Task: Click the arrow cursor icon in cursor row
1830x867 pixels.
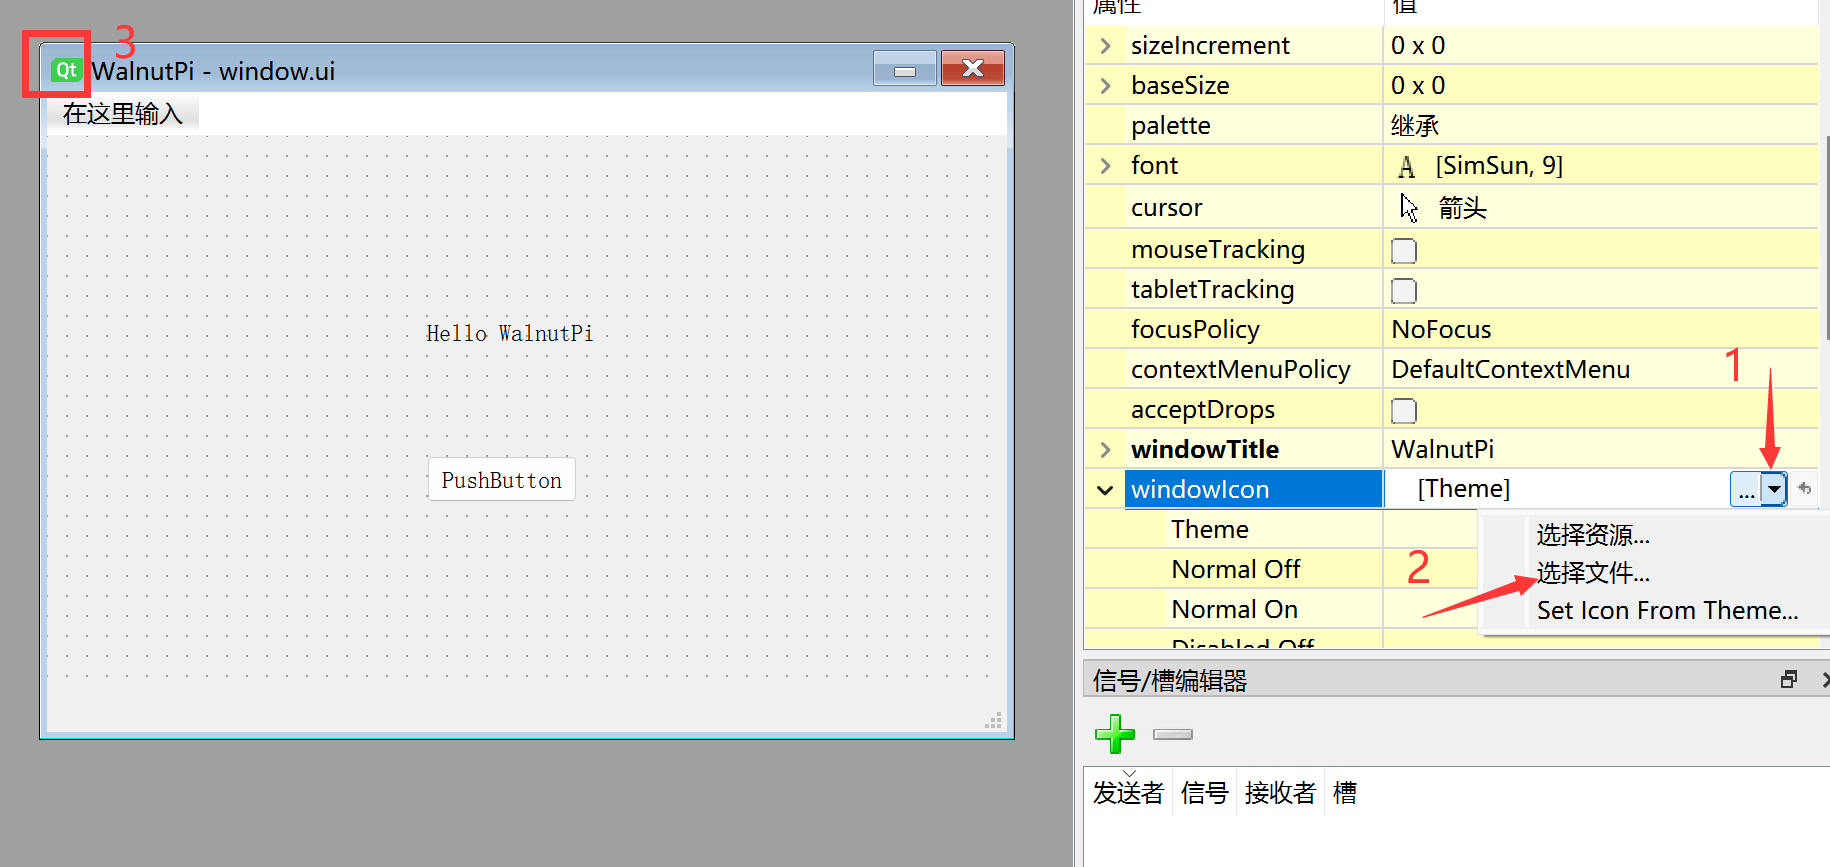Action: pyautogui.click(x=1409, y=207)
